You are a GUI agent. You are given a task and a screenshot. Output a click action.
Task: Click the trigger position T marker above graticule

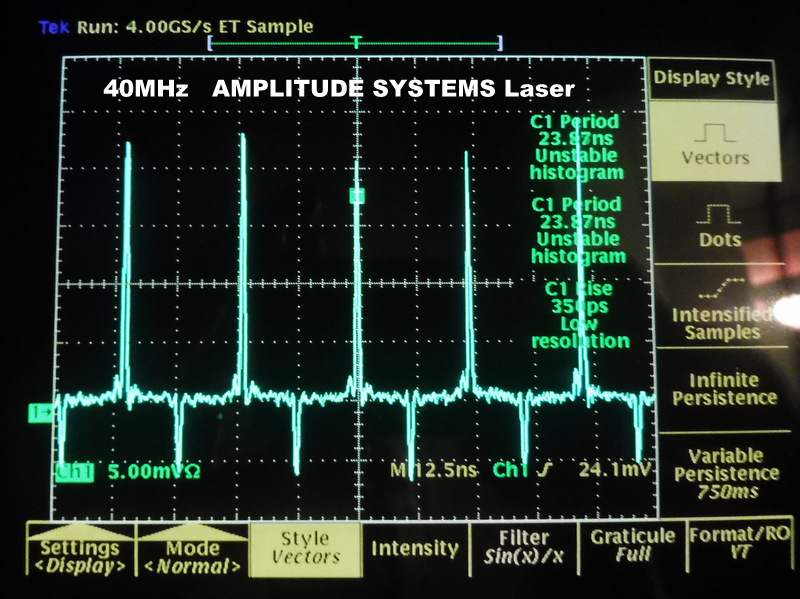pyautogui.click(x=356, y=41)
